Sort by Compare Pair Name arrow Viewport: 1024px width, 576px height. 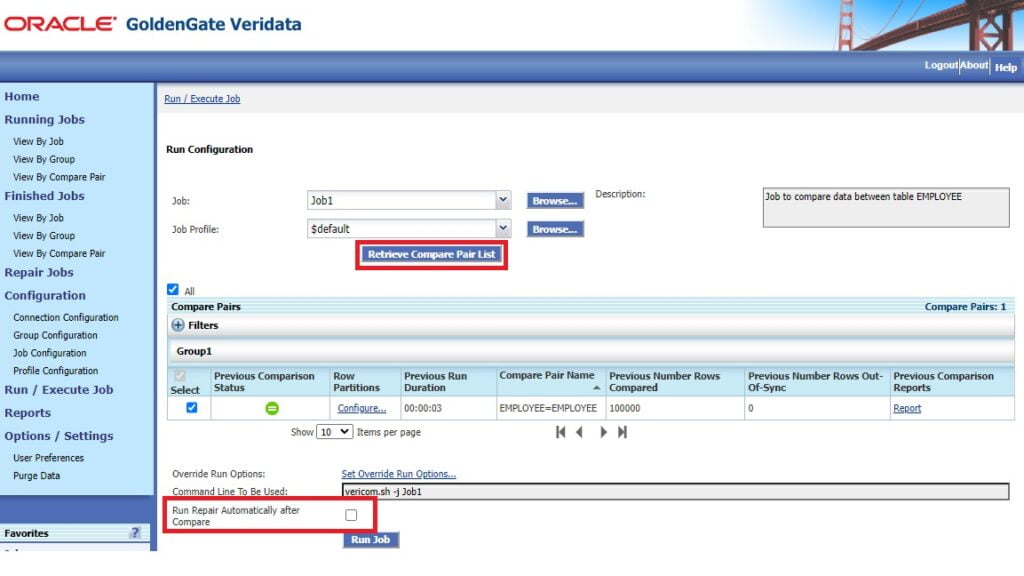click(596, 388)
